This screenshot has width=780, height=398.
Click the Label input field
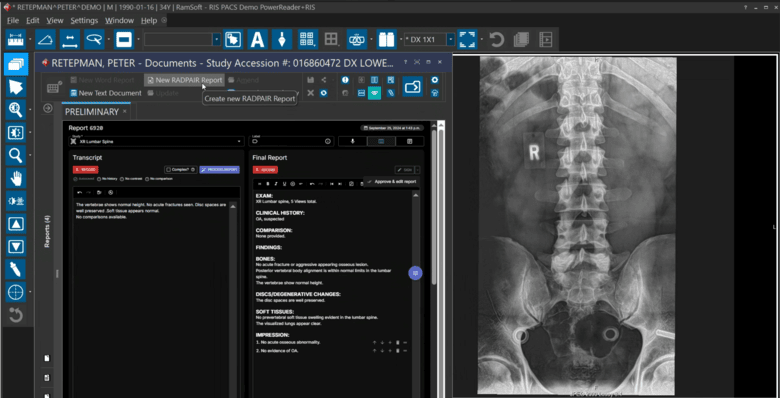pyautogui.click(x=292, y=141)
